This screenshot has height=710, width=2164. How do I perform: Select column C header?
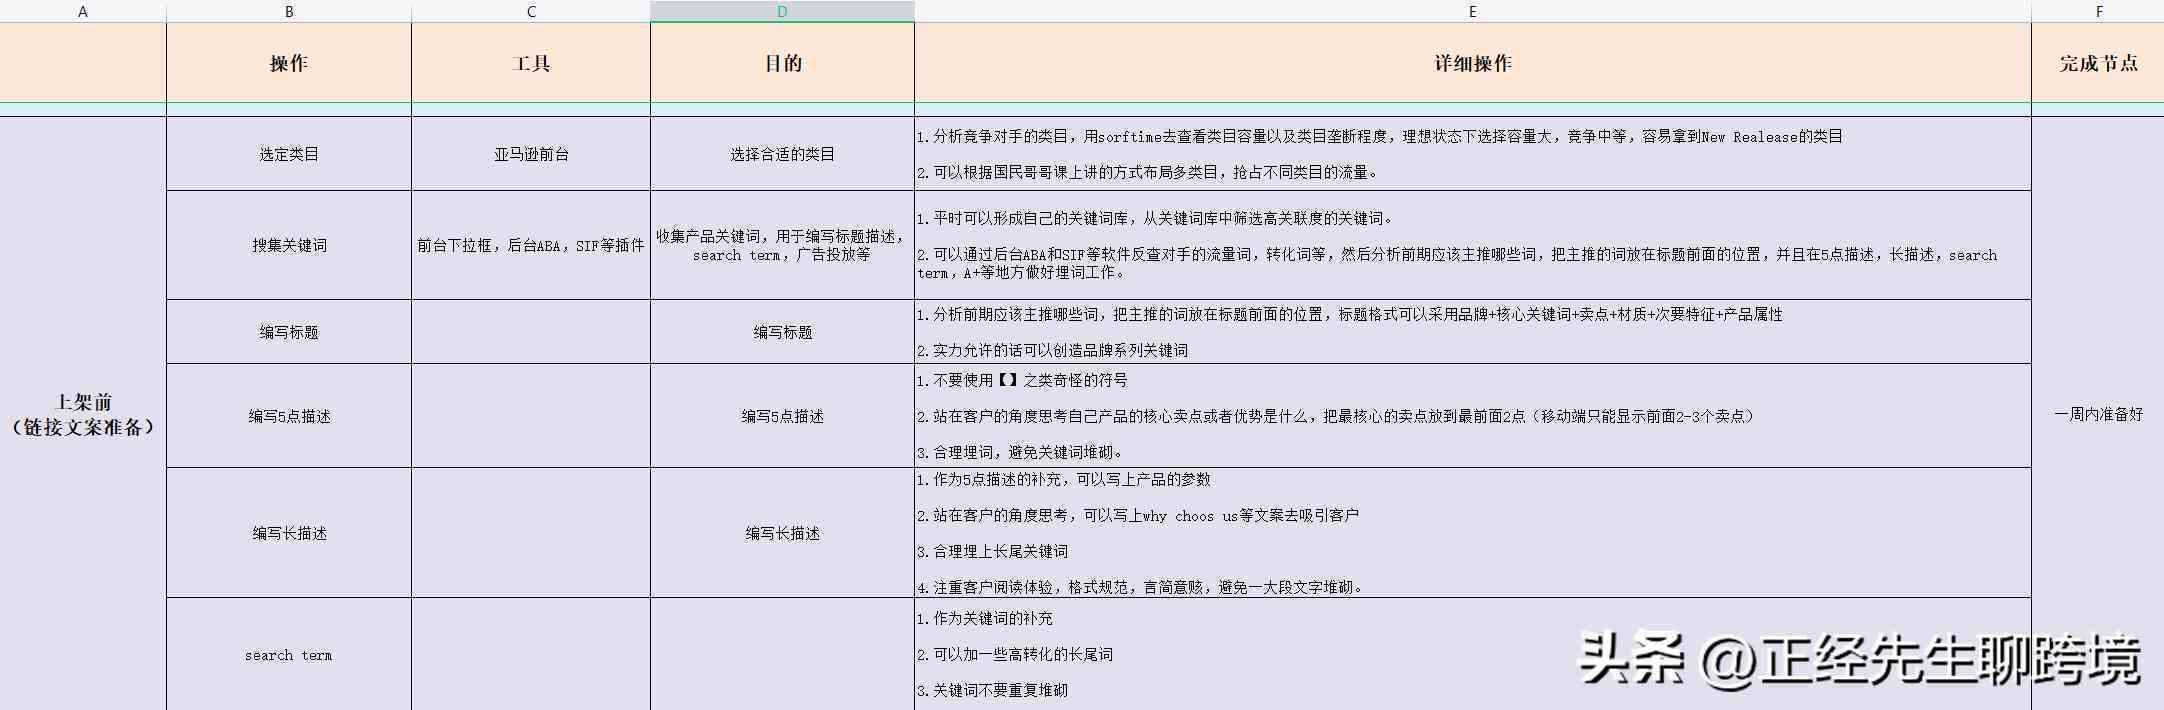click(531, 11)
